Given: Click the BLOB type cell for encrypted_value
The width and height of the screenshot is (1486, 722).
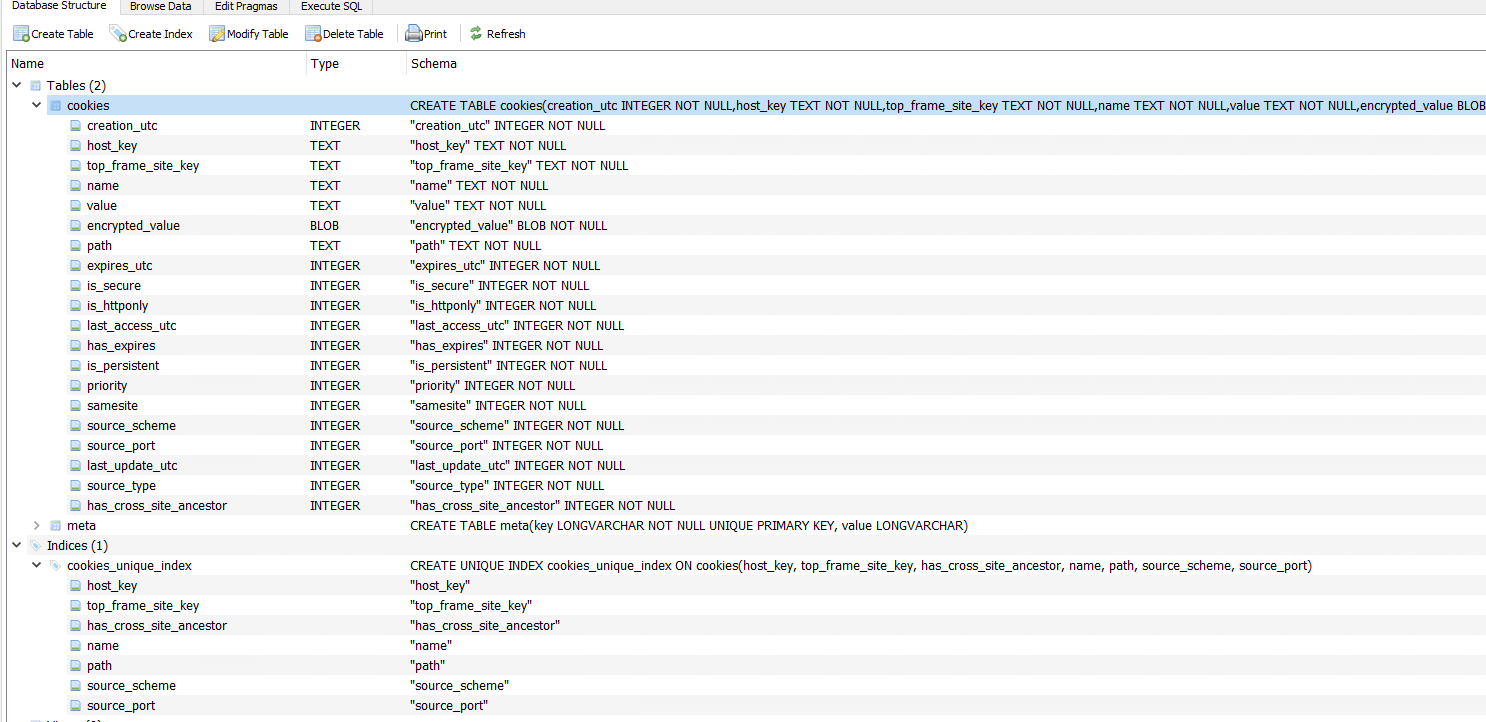Looking at the screenshot, I should click(x=324, y=226).
